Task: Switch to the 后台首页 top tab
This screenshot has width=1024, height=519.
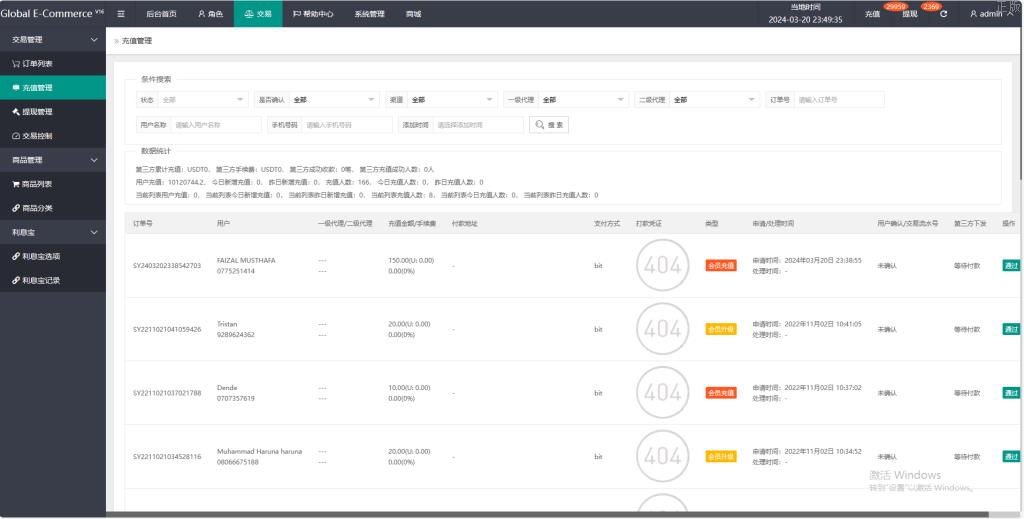Action: pos(161,14)
